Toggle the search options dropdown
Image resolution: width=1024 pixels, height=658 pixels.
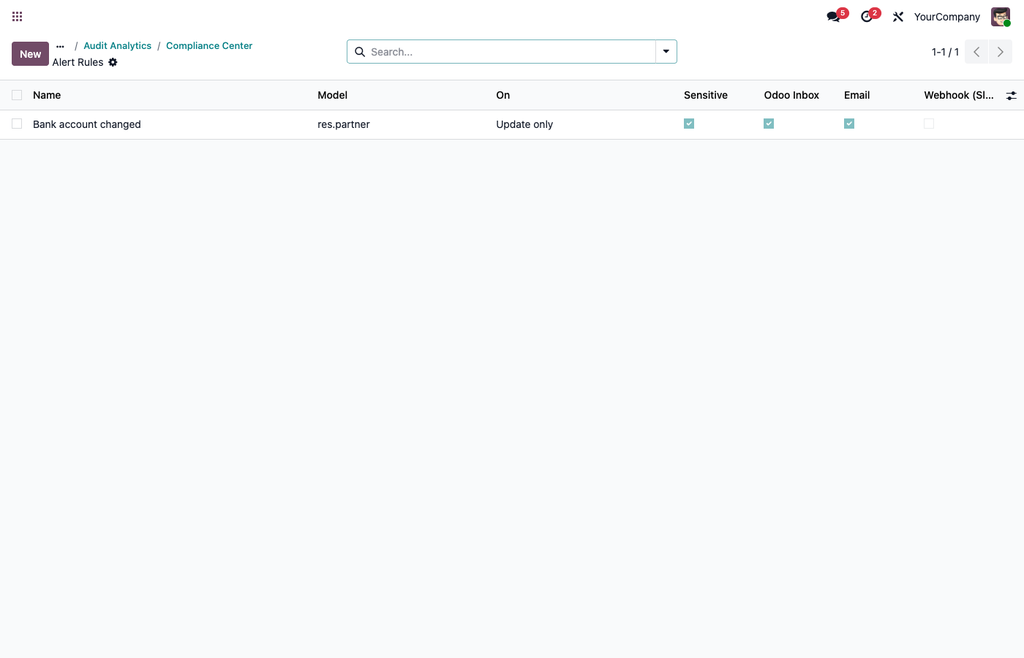click(x=666, y=52)
